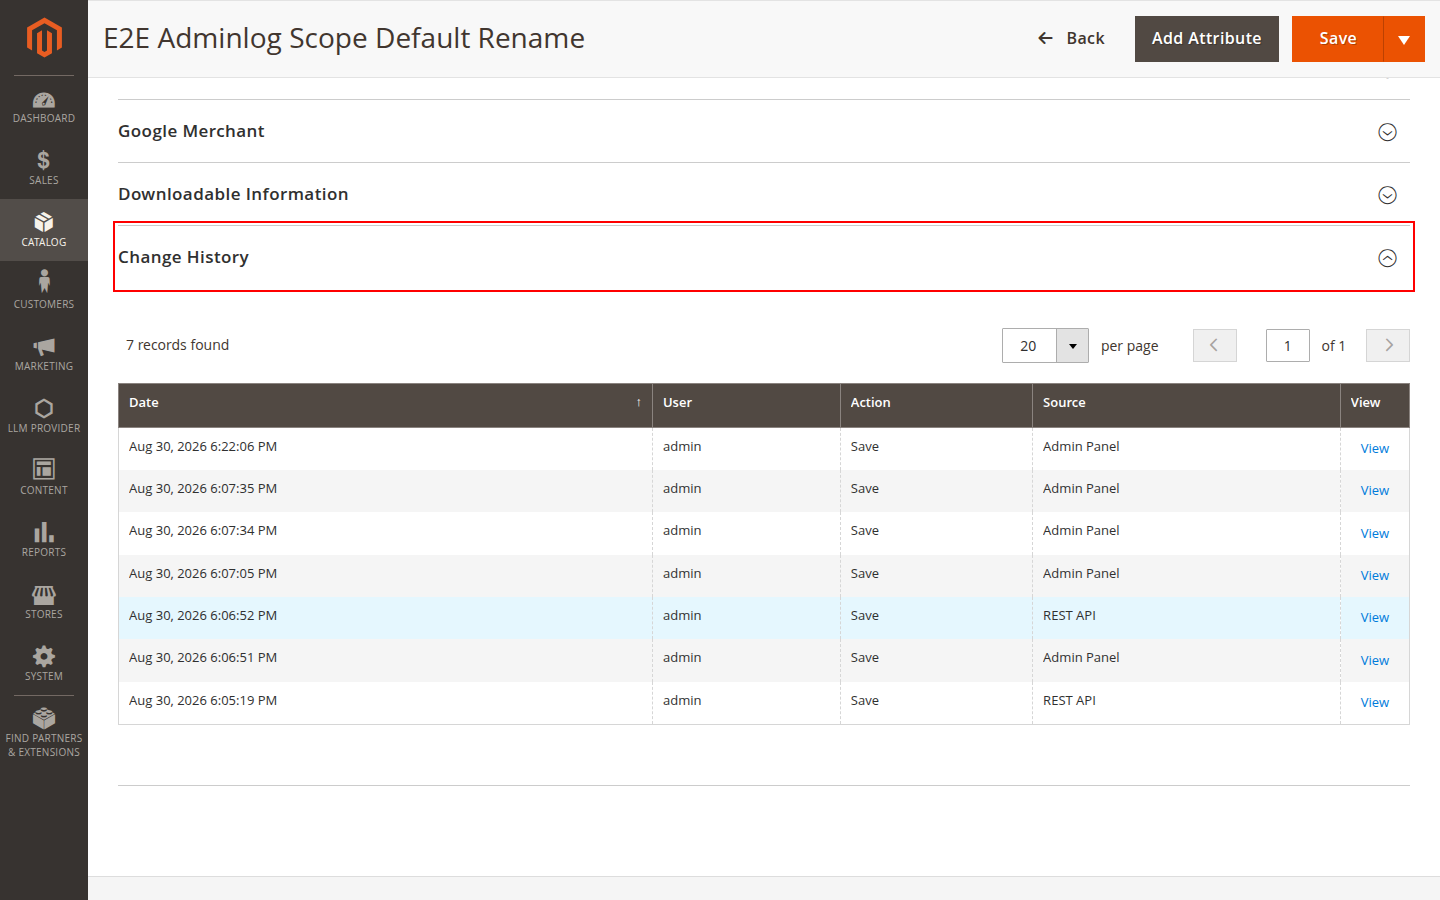Expand the Downloadable Information section
This screenshot has width=1440, height=900.
point(764,194)
